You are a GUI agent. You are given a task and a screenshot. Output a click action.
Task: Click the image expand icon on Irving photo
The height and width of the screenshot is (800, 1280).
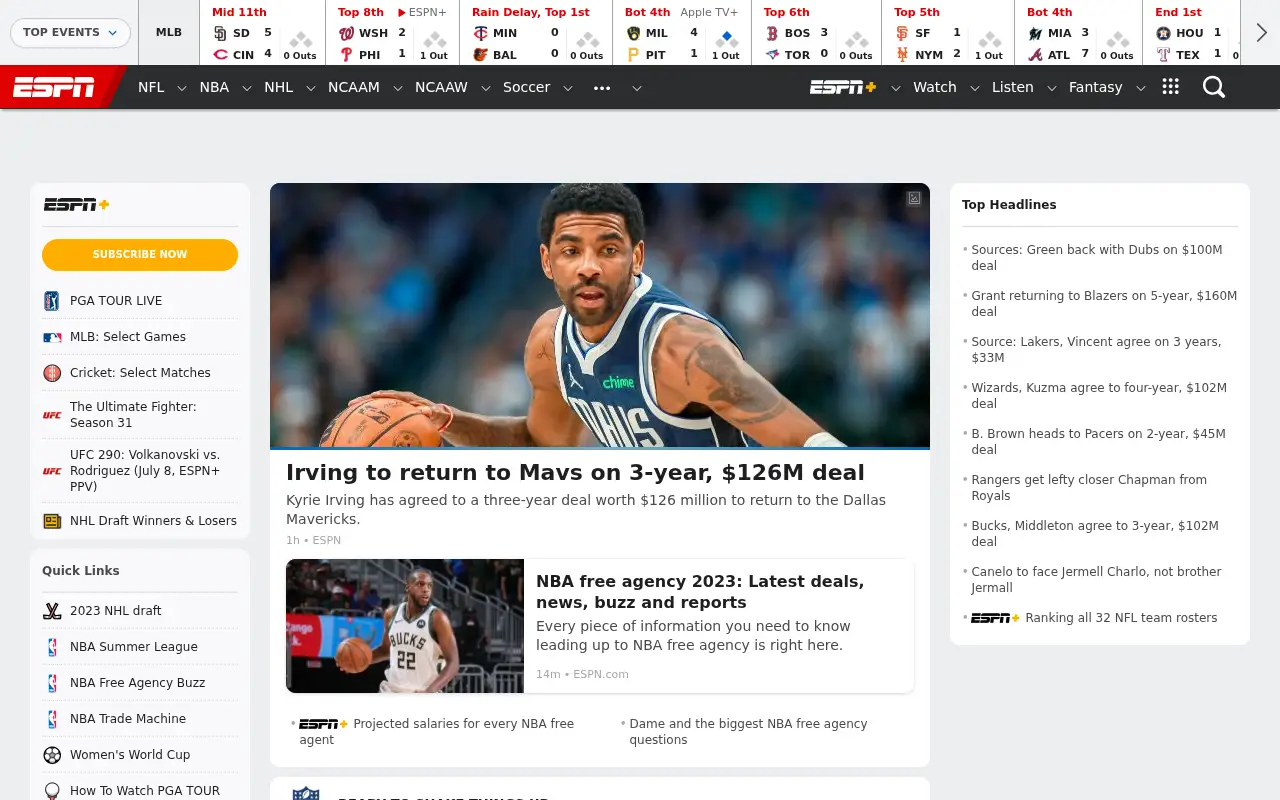click(914, 198)
